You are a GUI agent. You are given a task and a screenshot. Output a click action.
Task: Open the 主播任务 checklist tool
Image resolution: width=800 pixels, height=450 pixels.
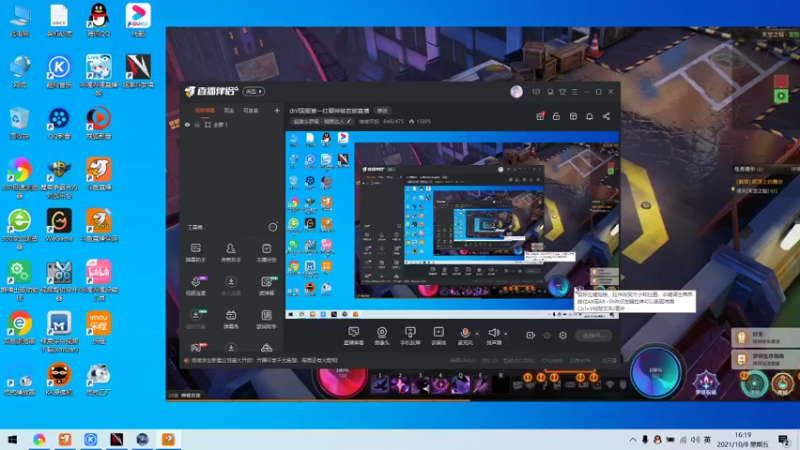click(266, 252)
